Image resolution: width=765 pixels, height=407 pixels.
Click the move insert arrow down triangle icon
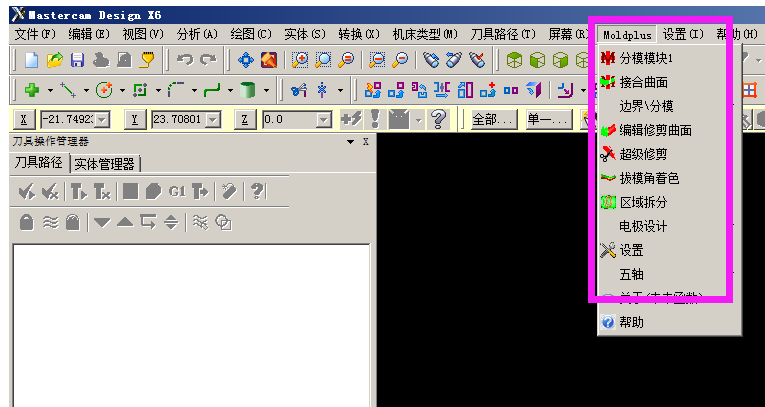[x=102, y=223]
